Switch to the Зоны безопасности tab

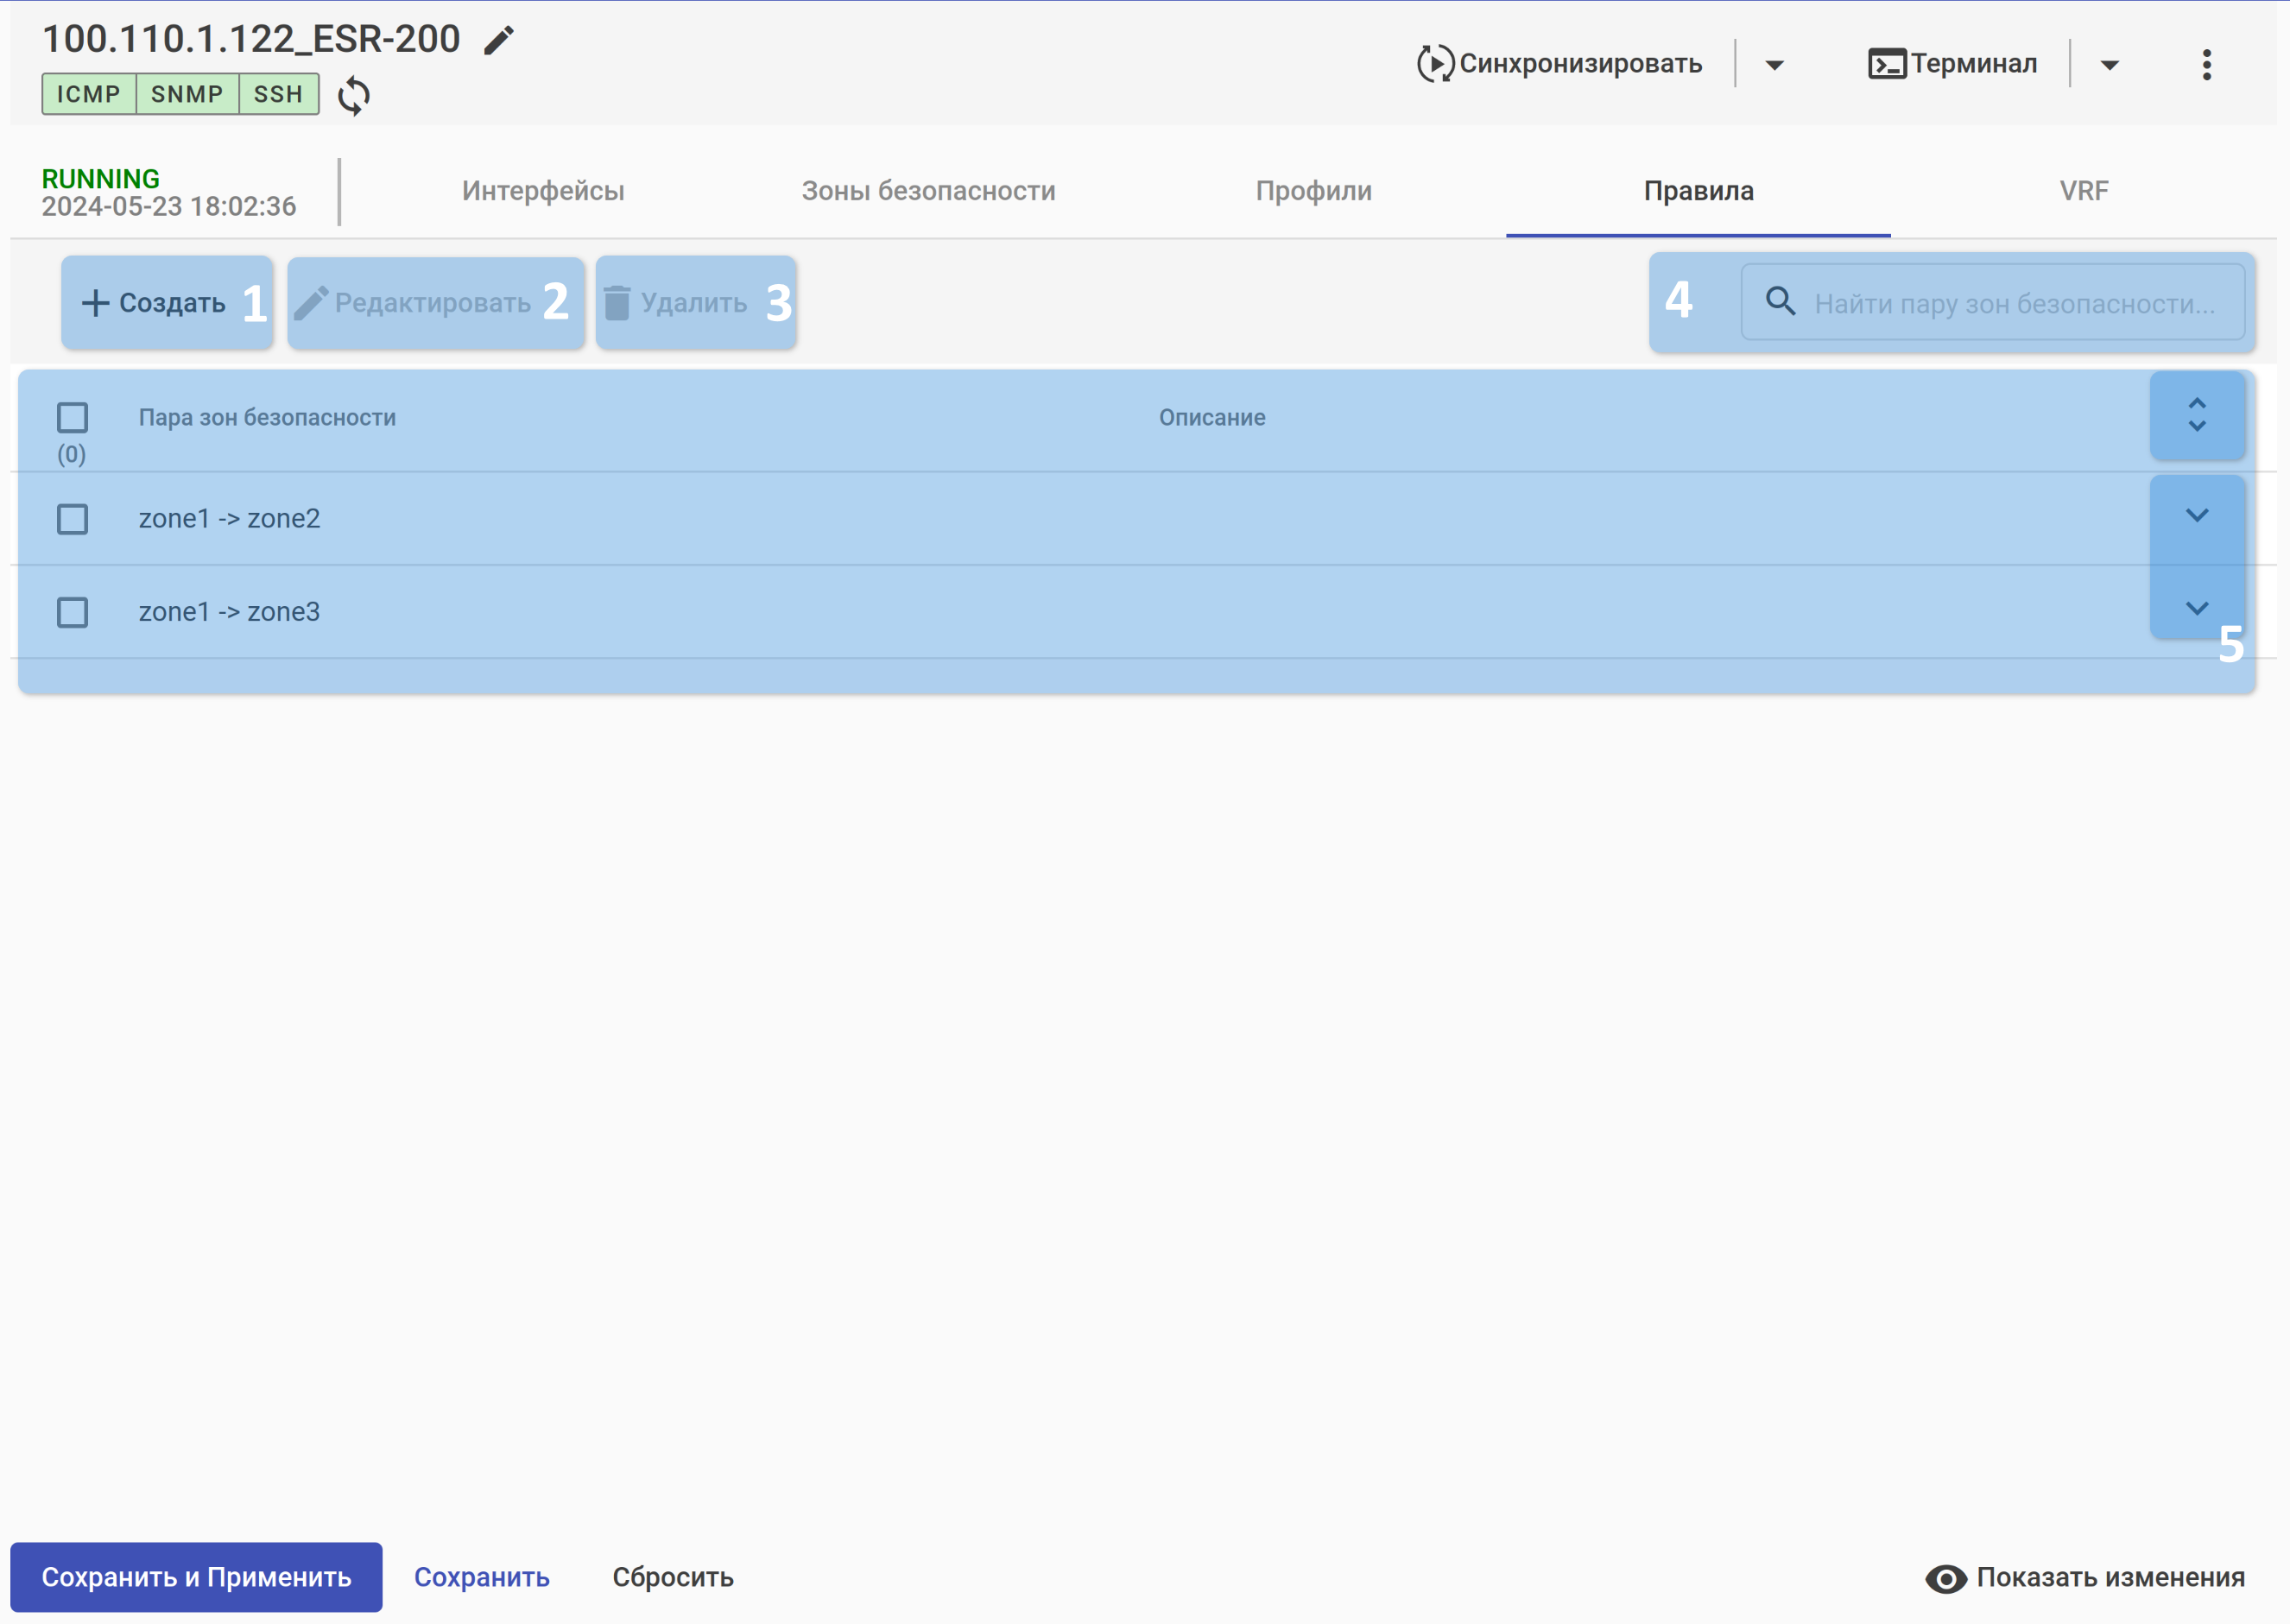point(928,191)
